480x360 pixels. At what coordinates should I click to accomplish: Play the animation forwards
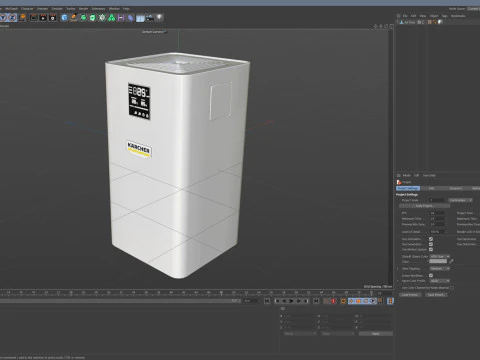(x=291, y=301)
